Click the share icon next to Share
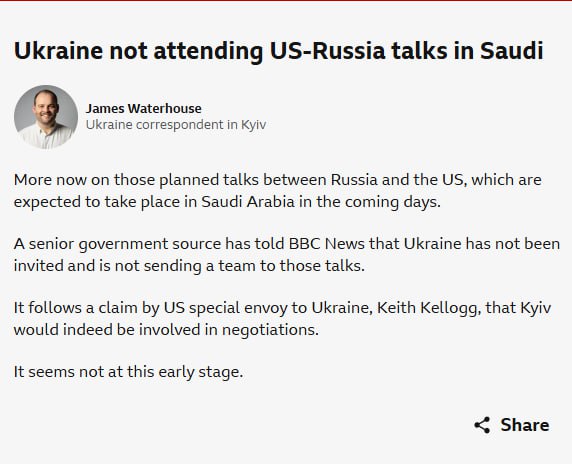This screenshot has width=572, height=464. (x=482, y=425)
